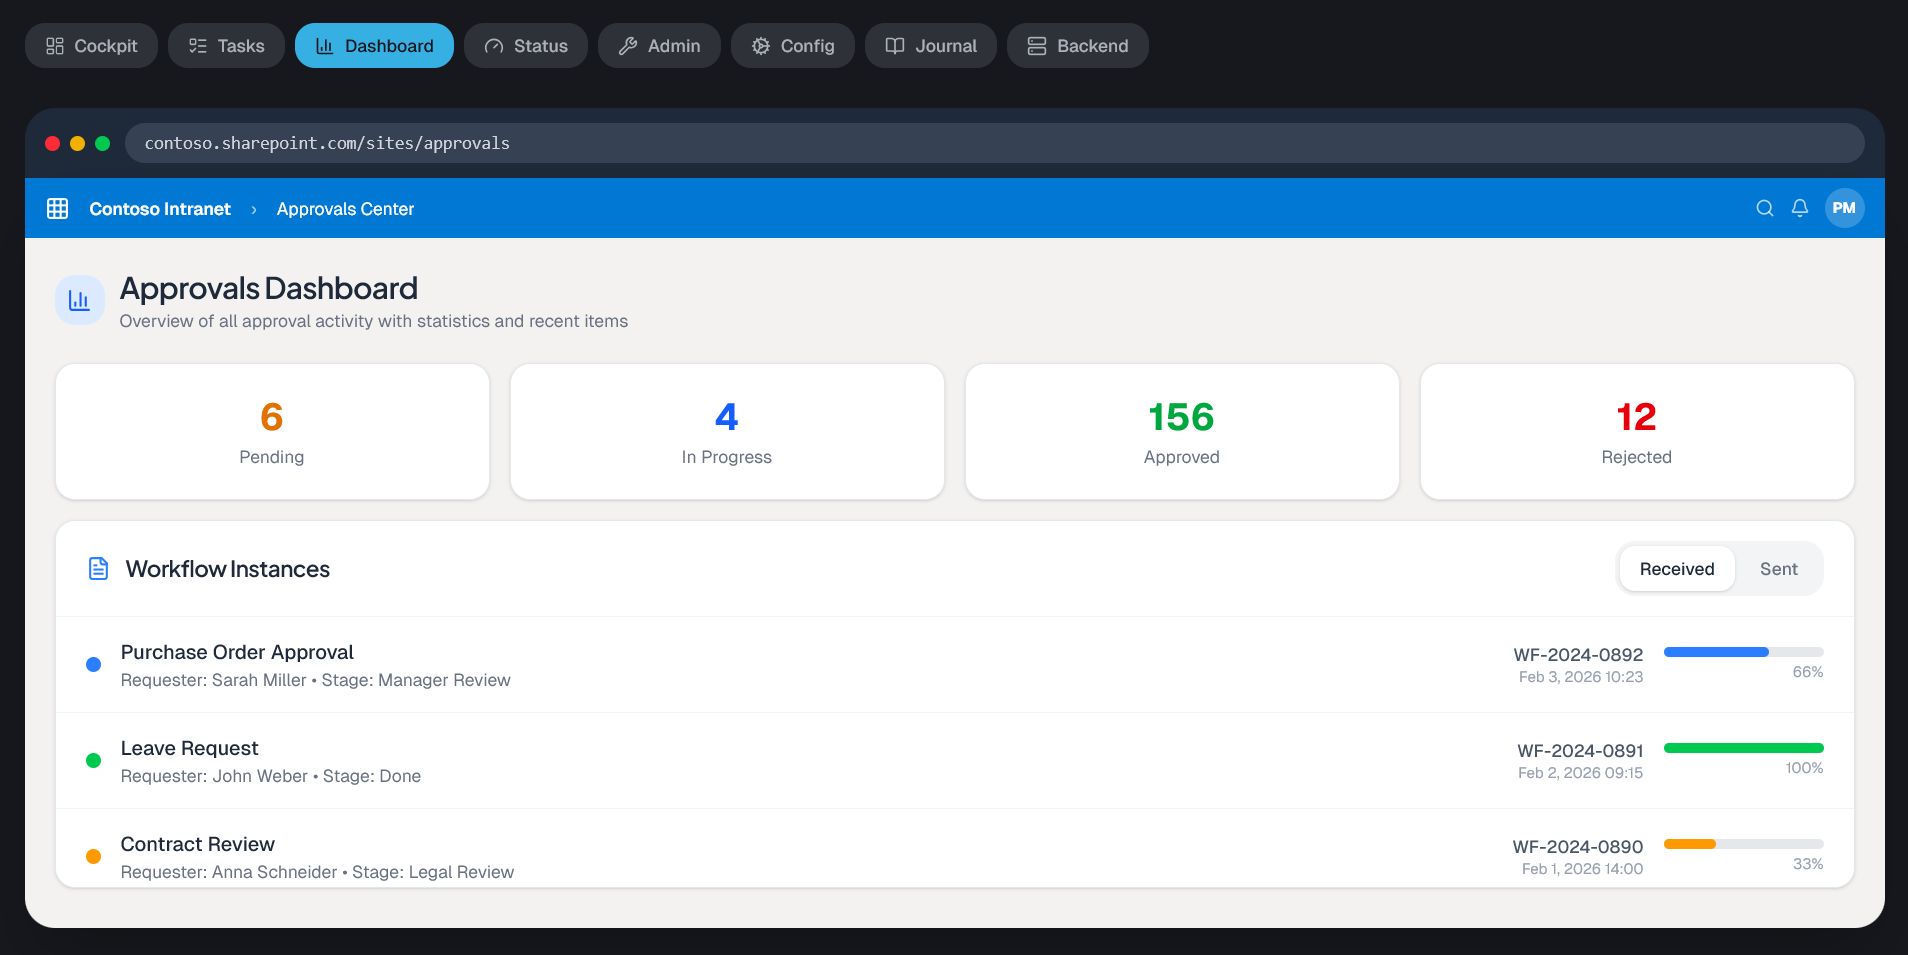Switch the workflow list to Sent

coord(1777,568)
